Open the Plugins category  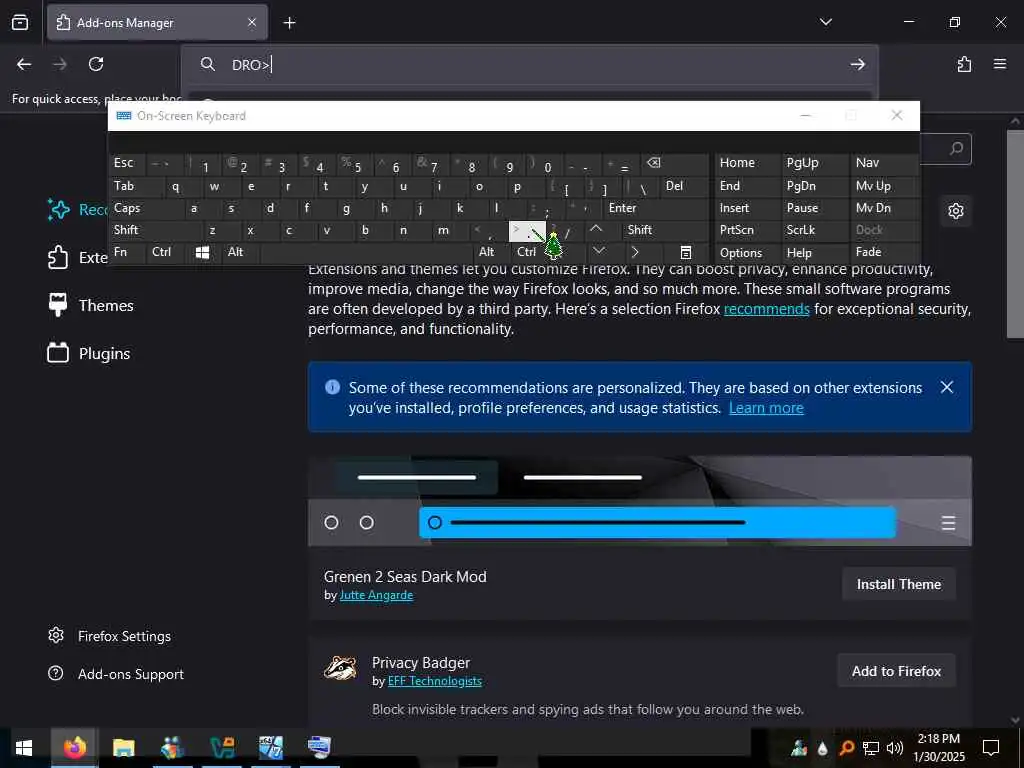(89, 353)
